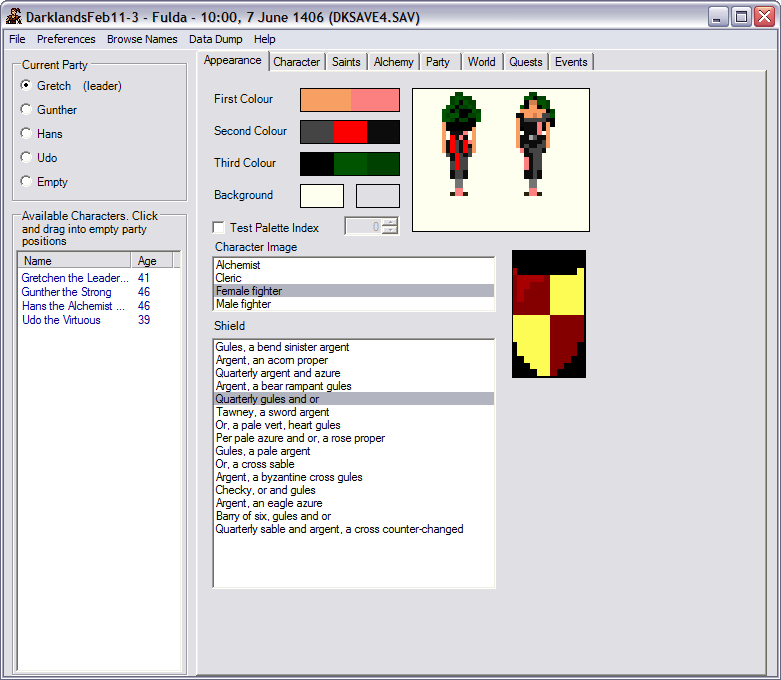Pick the pink First Colour swatch
The width and height of the screenshot is (781, 680).
coord(375,100)
